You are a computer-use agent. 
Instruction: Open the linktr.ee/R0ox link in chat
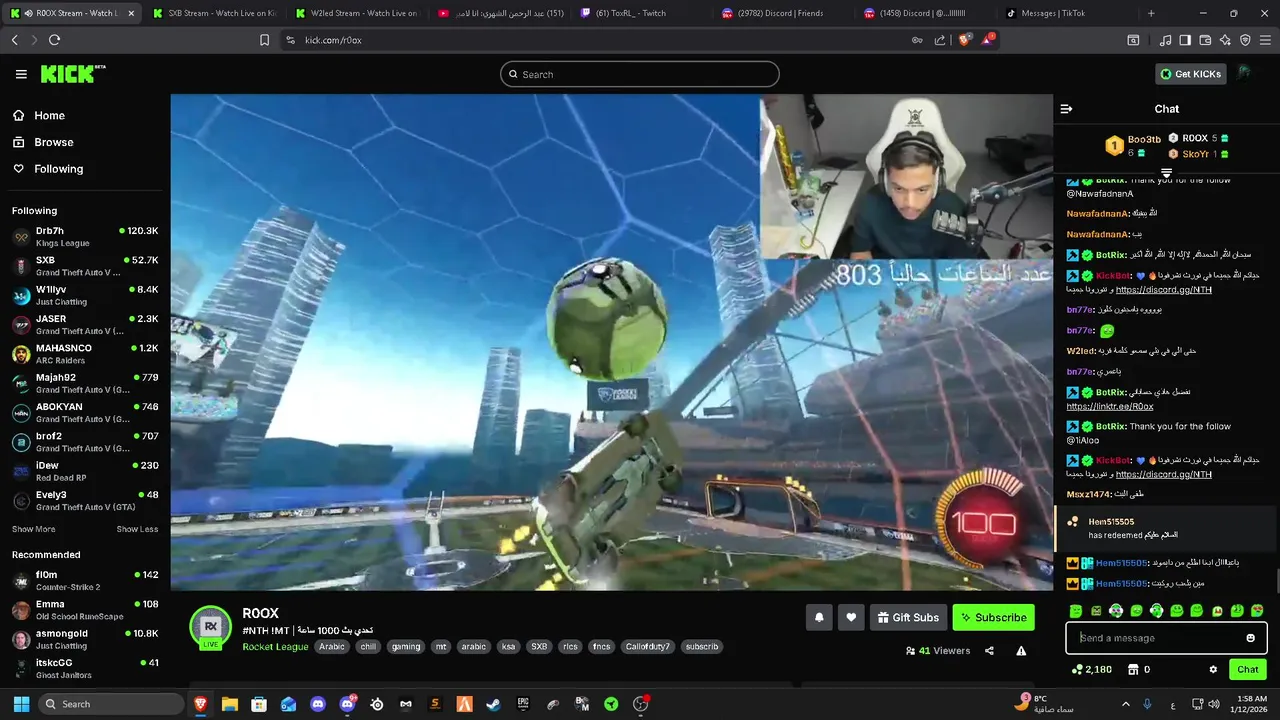click(x=1110, y=407)
